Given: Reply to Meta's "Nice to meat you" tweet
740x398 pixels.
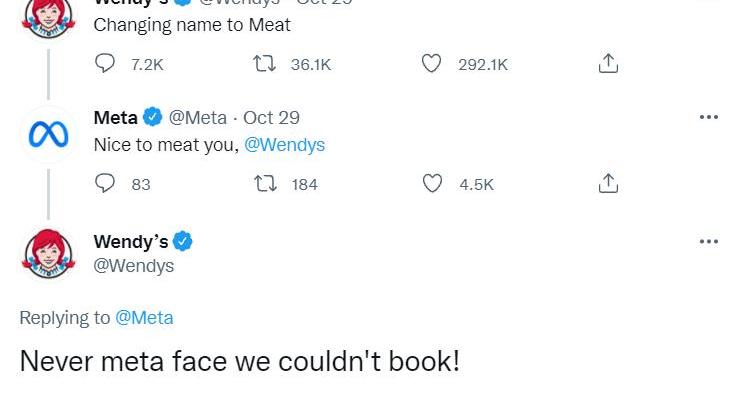Looking at the screenshot, I should tap(105, 183).
